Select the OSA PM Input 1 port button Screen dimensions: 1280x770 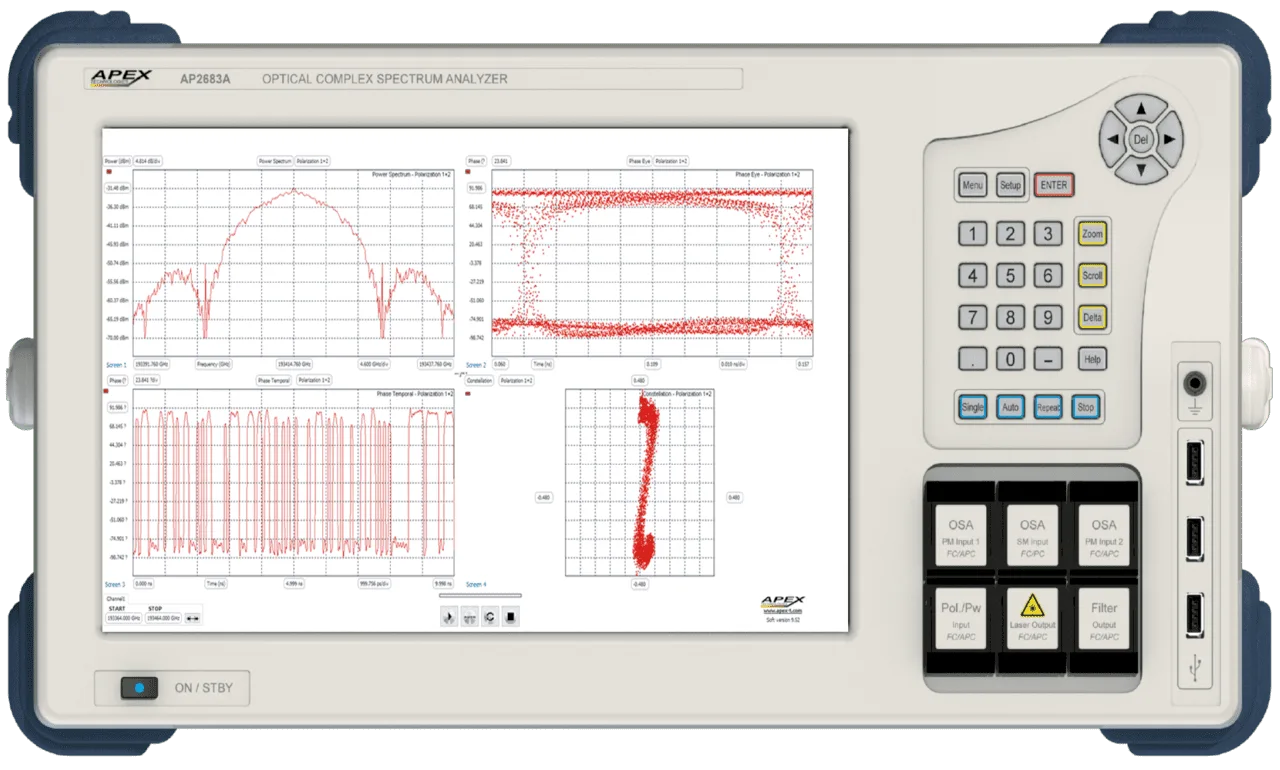pos(958,535)
